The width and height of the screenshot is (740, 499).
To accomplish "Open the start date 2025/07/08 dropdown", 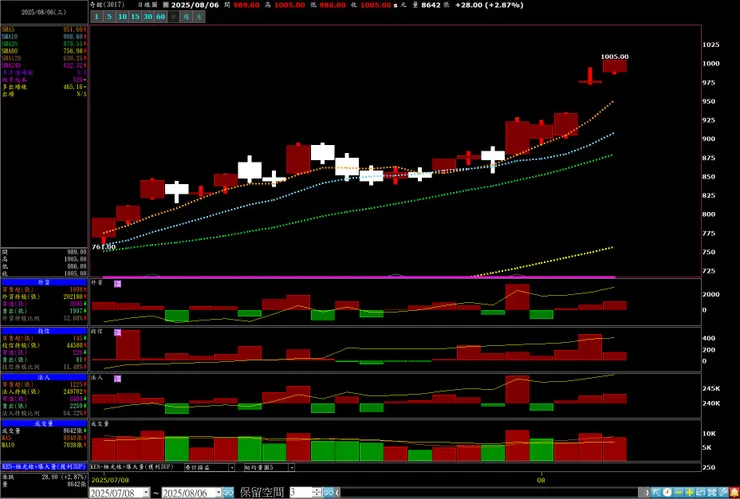I will [x=146, y=493].
